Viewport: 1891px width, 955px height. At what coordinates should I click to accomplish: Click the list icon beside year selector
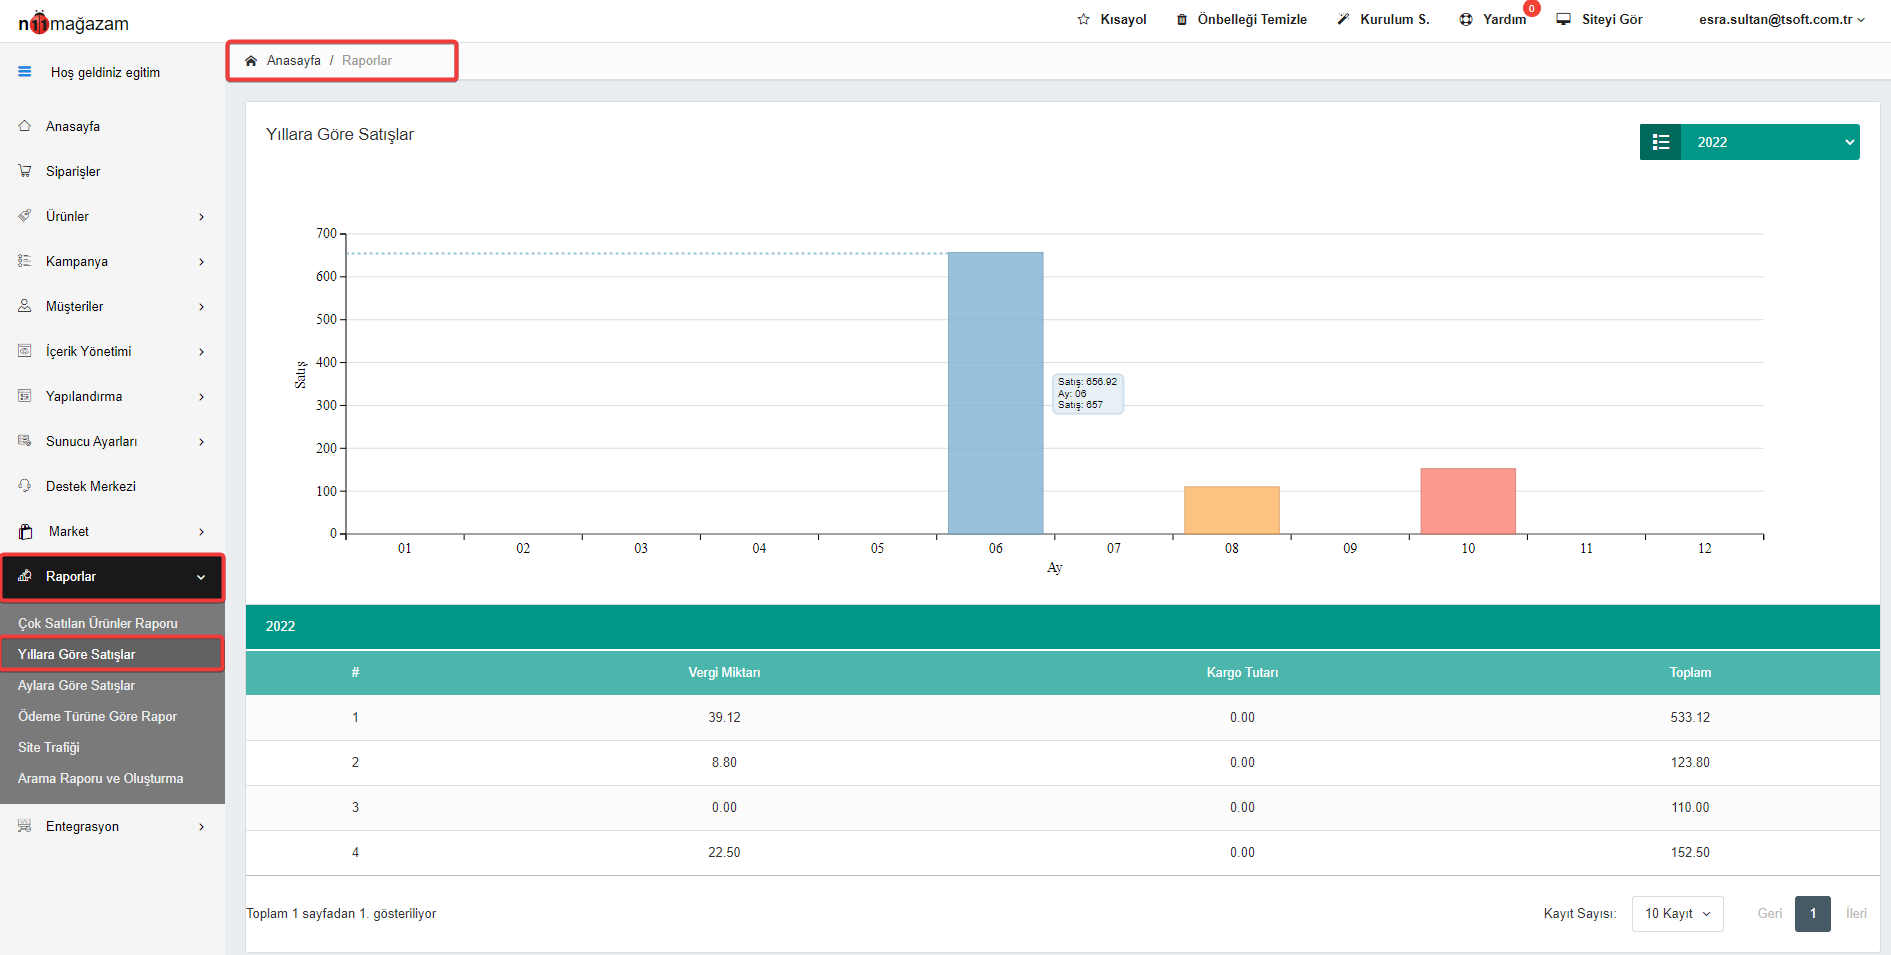1661,142
